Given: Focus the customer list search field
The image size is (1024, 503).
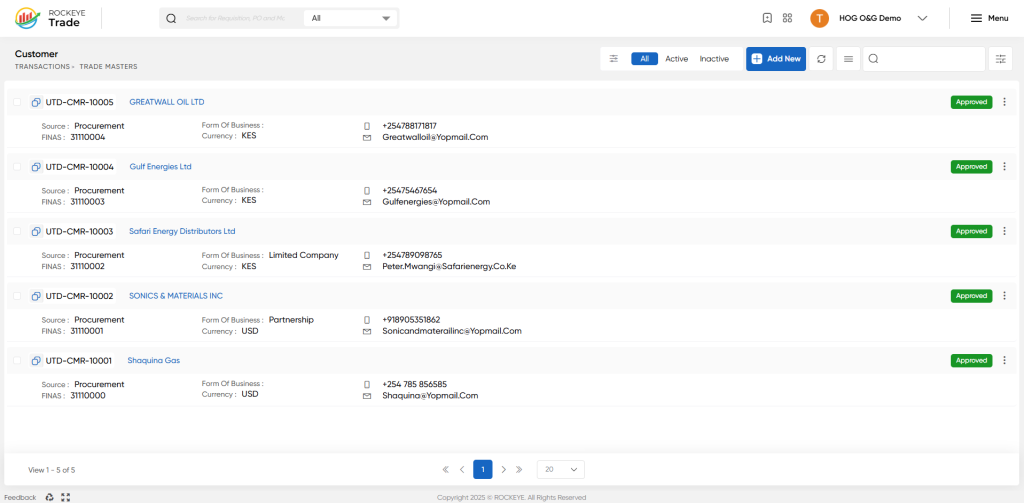Looking at the screenshot, I should (x=923, y=59).
